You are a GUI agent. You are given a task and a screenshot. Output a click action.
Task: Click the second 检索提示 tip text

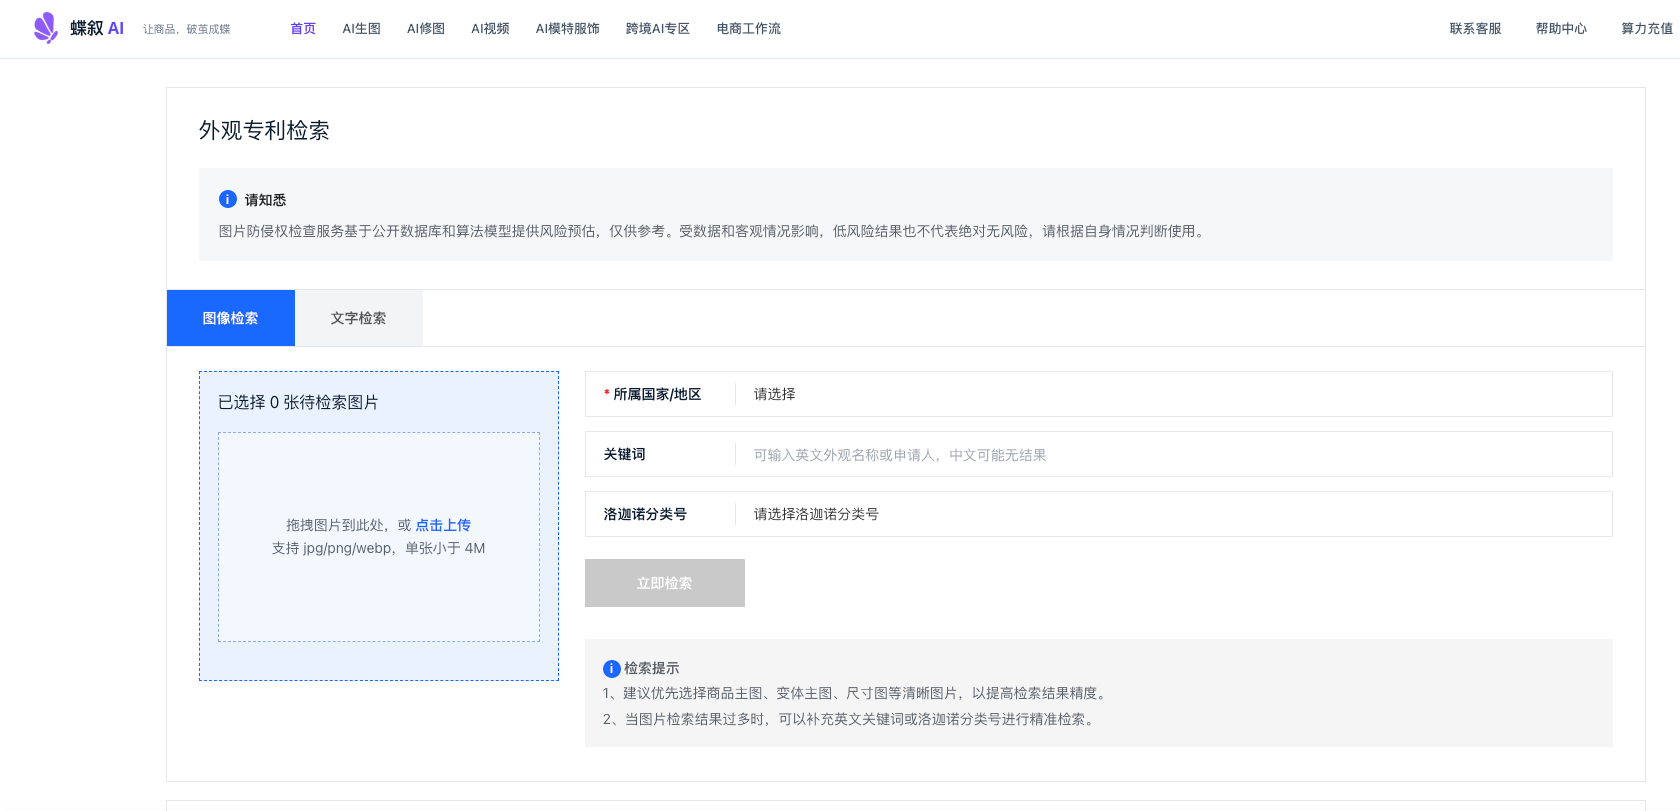click(850, 719)
